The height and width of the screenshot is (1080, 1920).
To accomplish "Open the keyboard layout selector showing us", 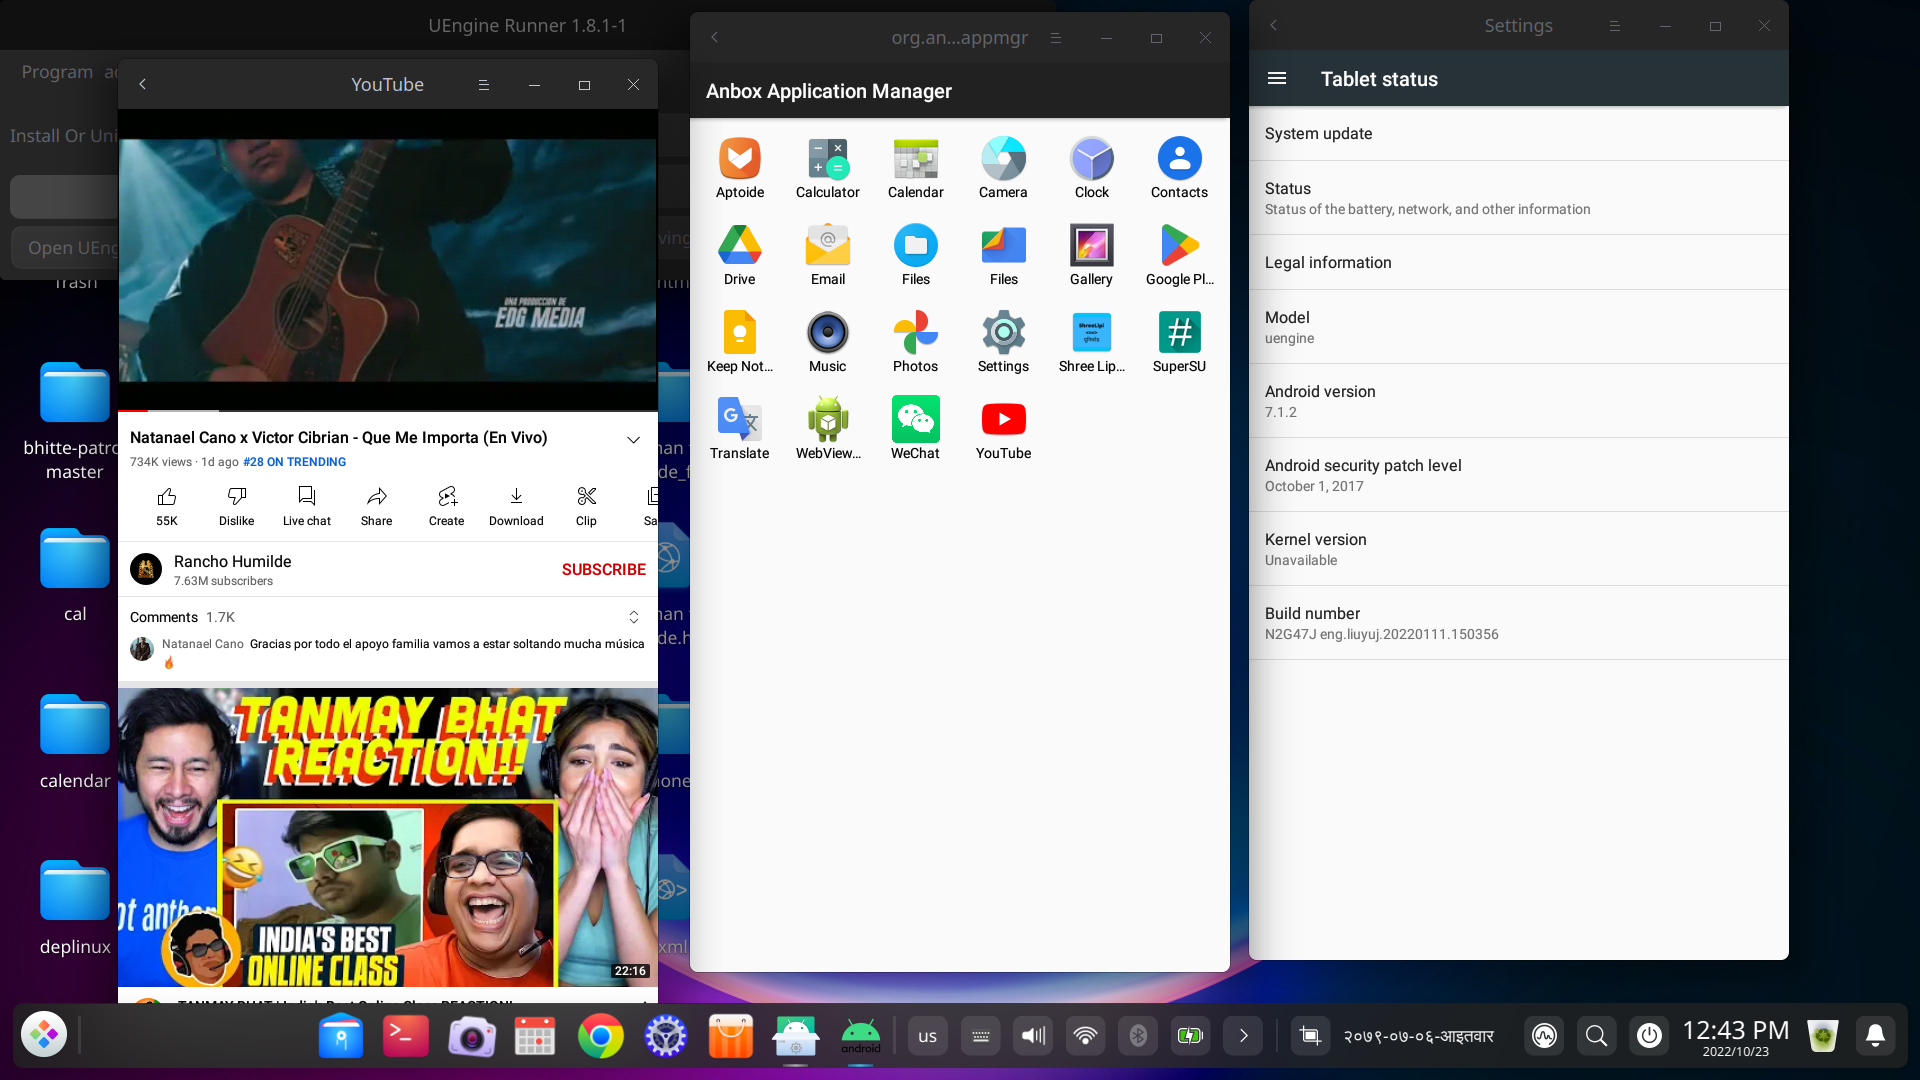I will click(x=927, y=1035).
